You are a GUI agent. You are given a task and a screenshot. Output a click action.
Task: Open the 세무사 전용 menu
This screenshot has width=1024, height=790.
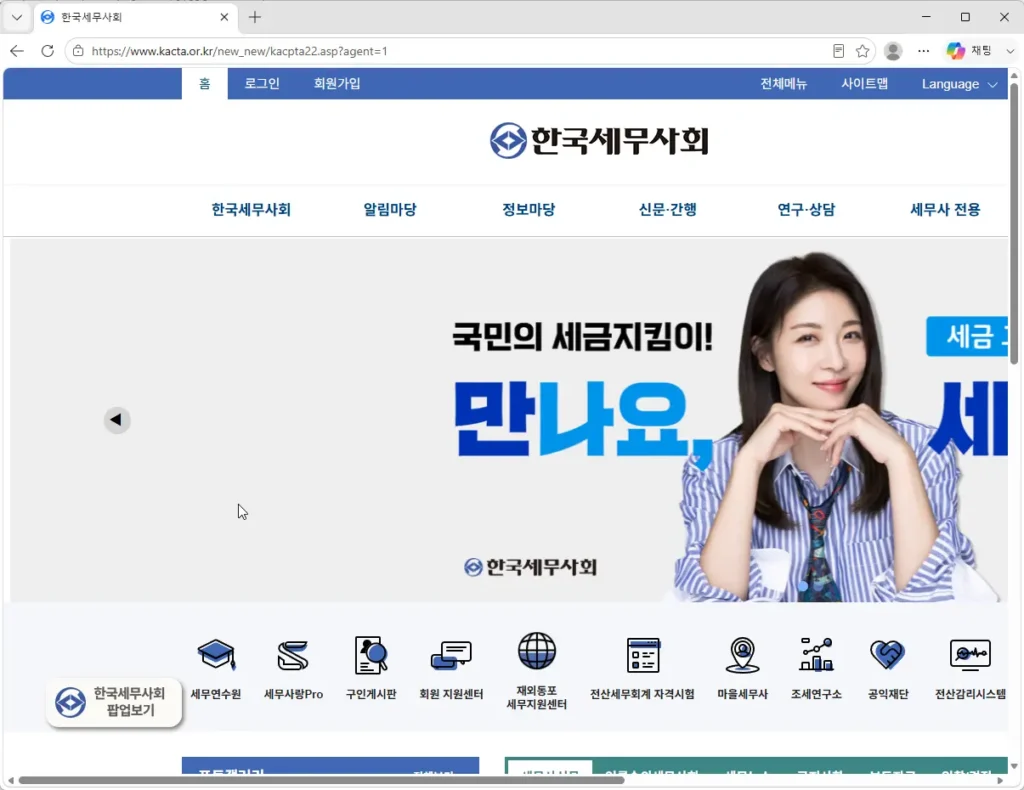[945, 210]
